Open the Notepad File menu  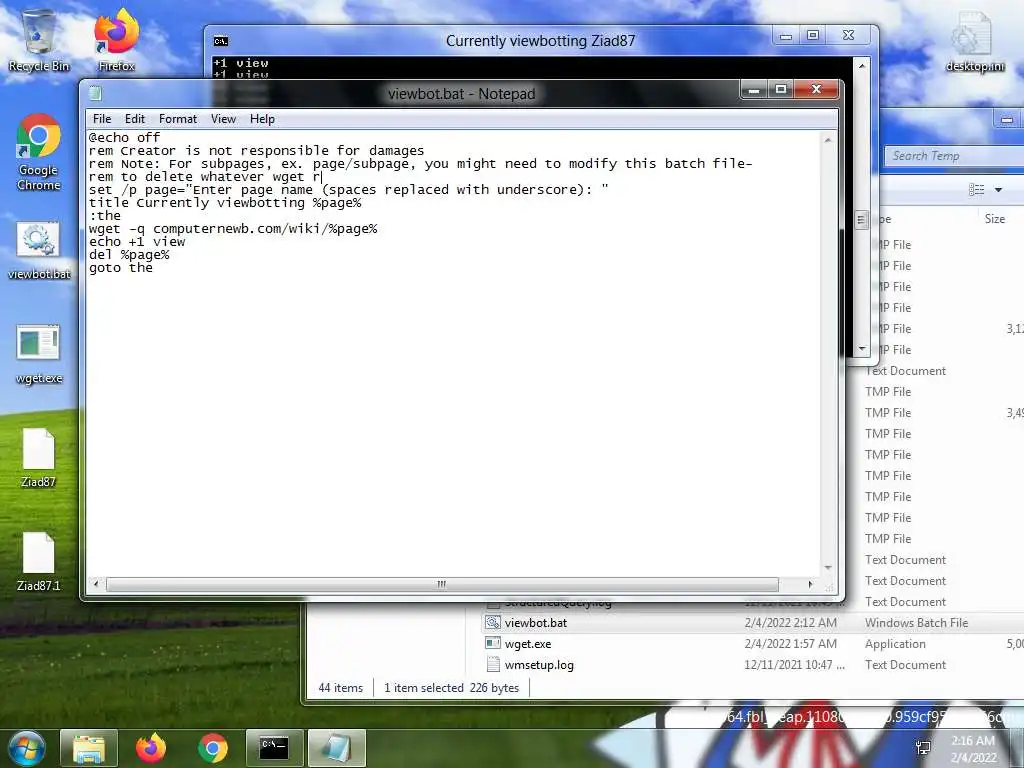(x=102, y=119)
